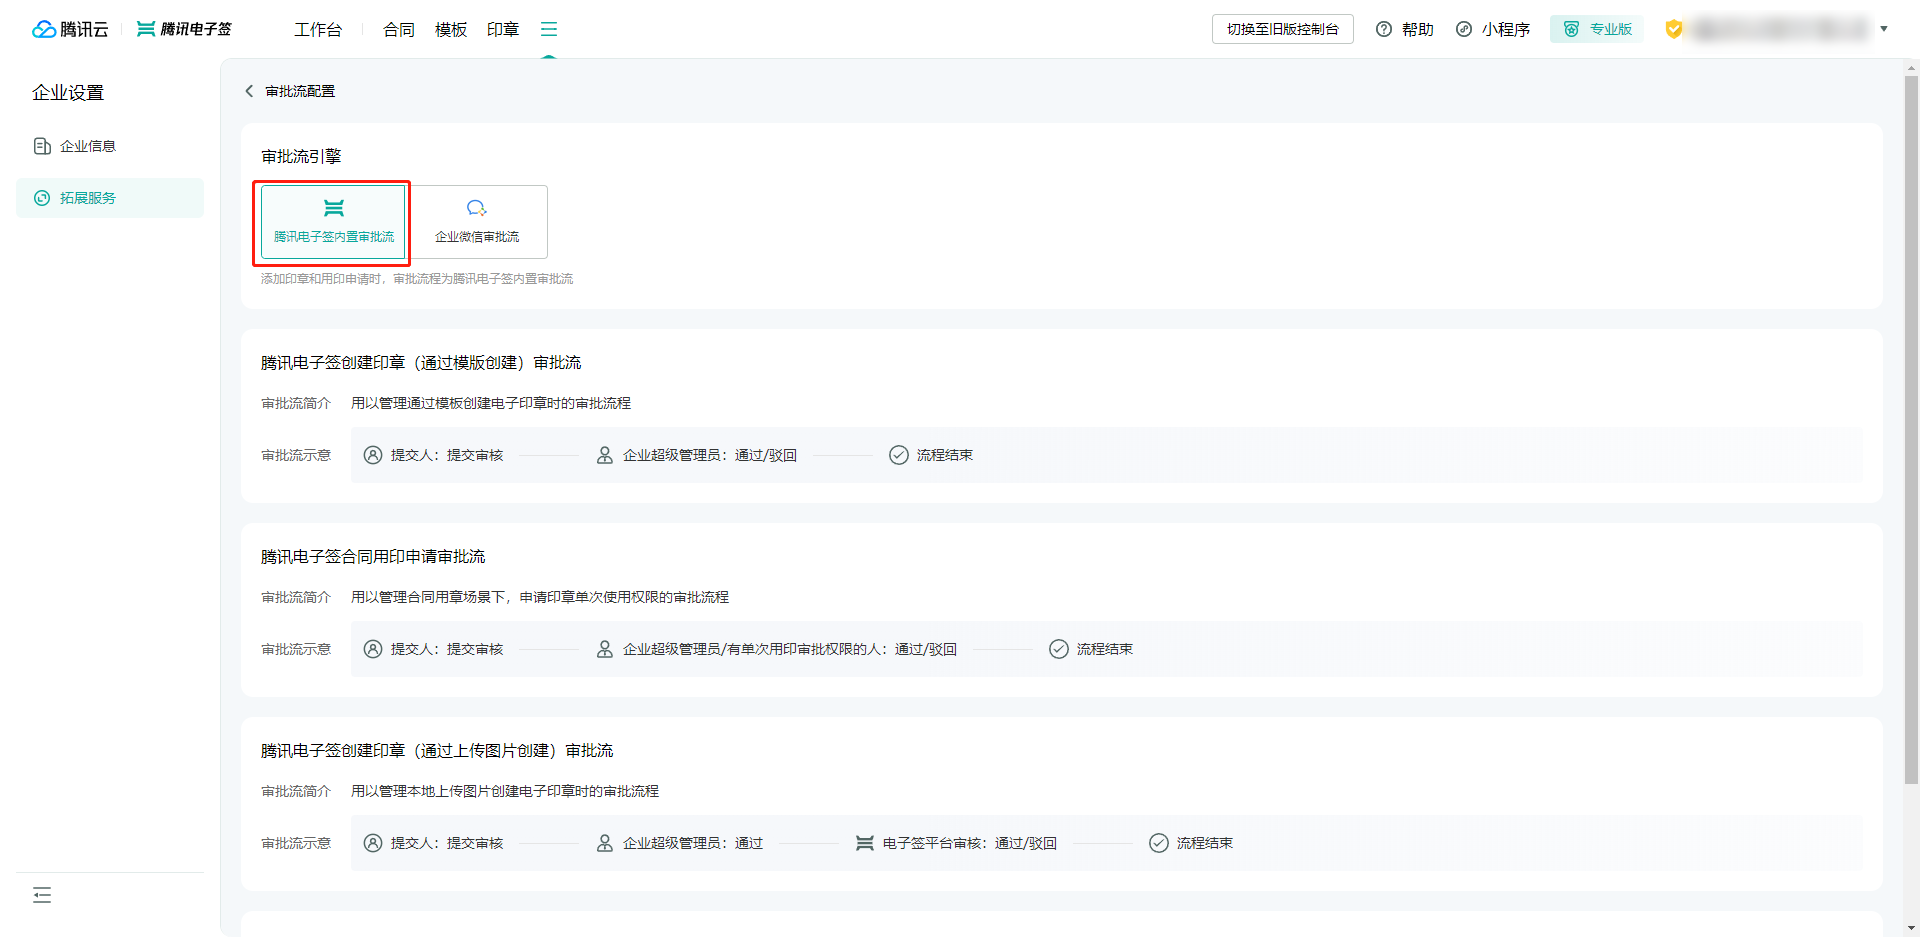Click 企业超级管理员/有单次用印审批权限的人 person icon
The height and width of the screenshot is (937, 1920).
(x=605, y=649)
